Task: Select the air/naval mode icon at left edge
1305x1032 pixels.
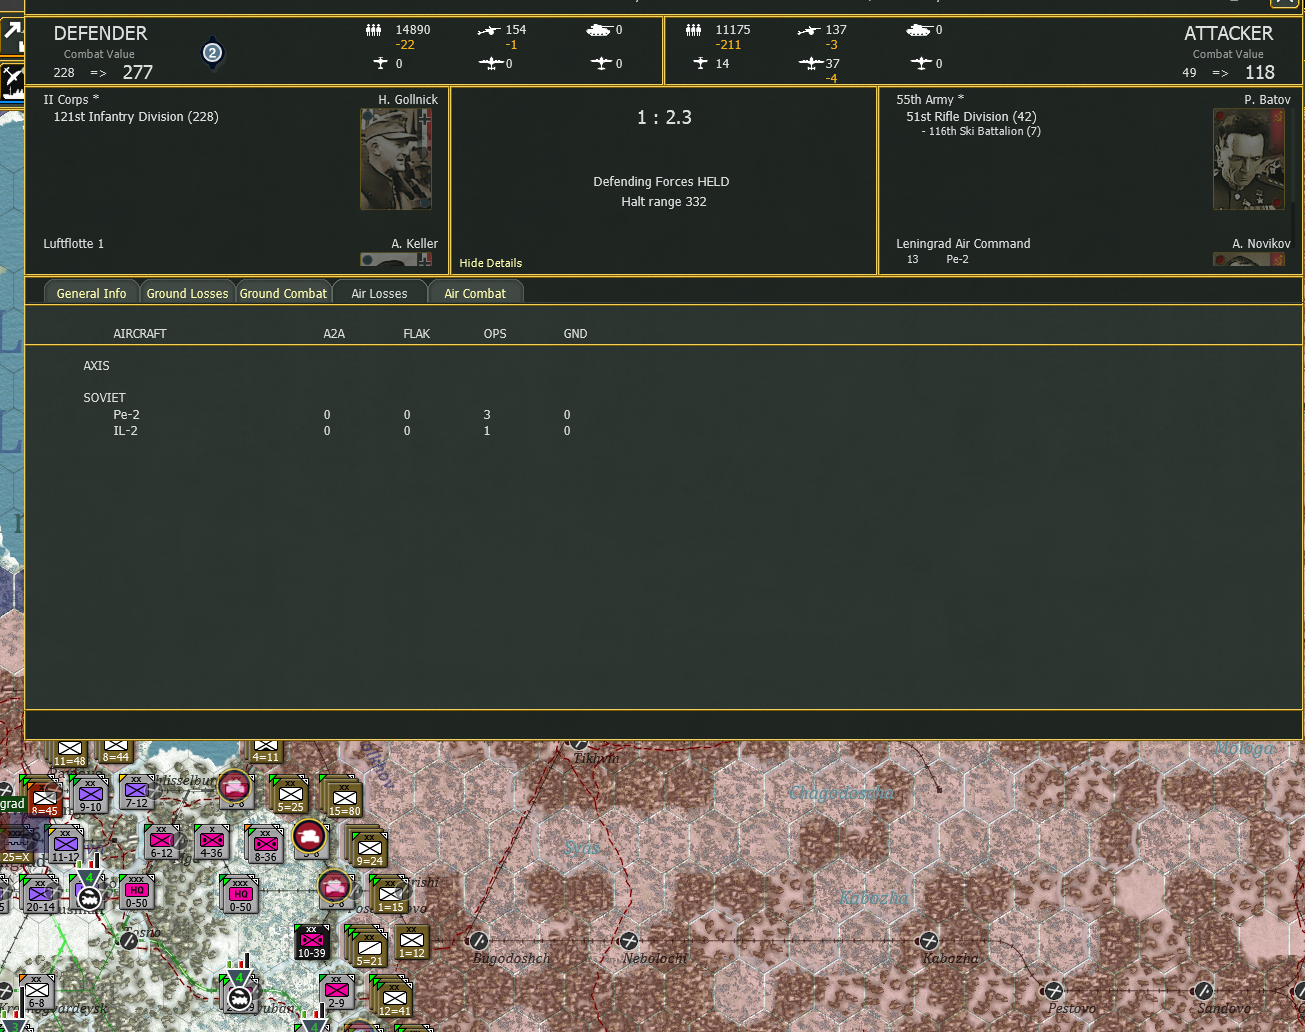Action: 12,81
